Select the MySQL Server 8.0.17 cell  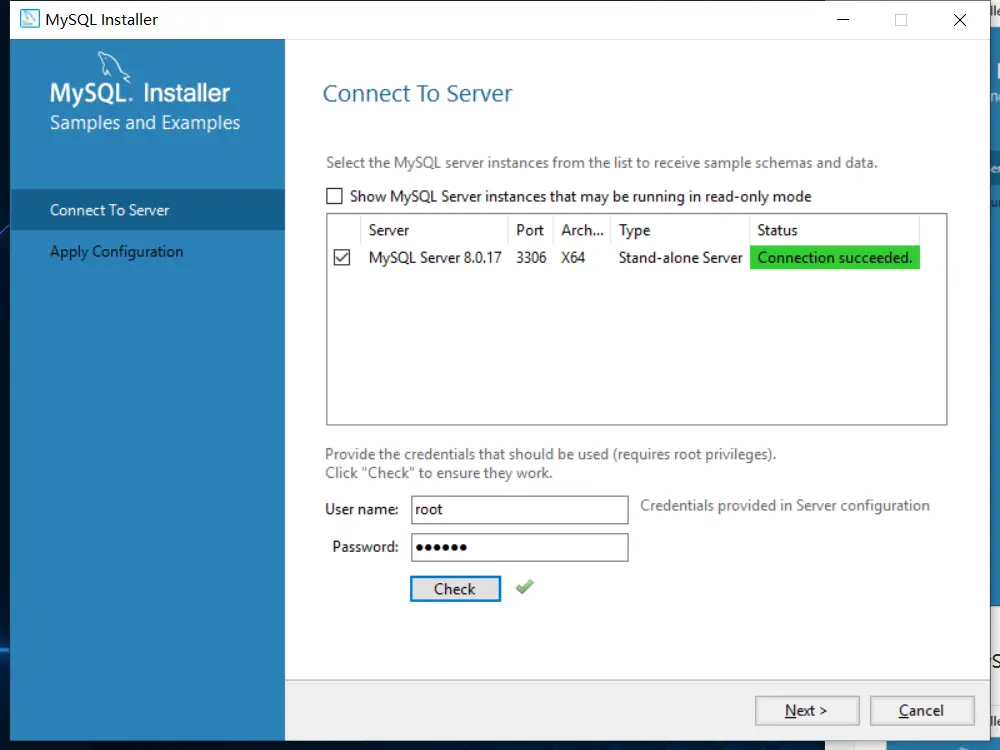[x=435, y=258]
